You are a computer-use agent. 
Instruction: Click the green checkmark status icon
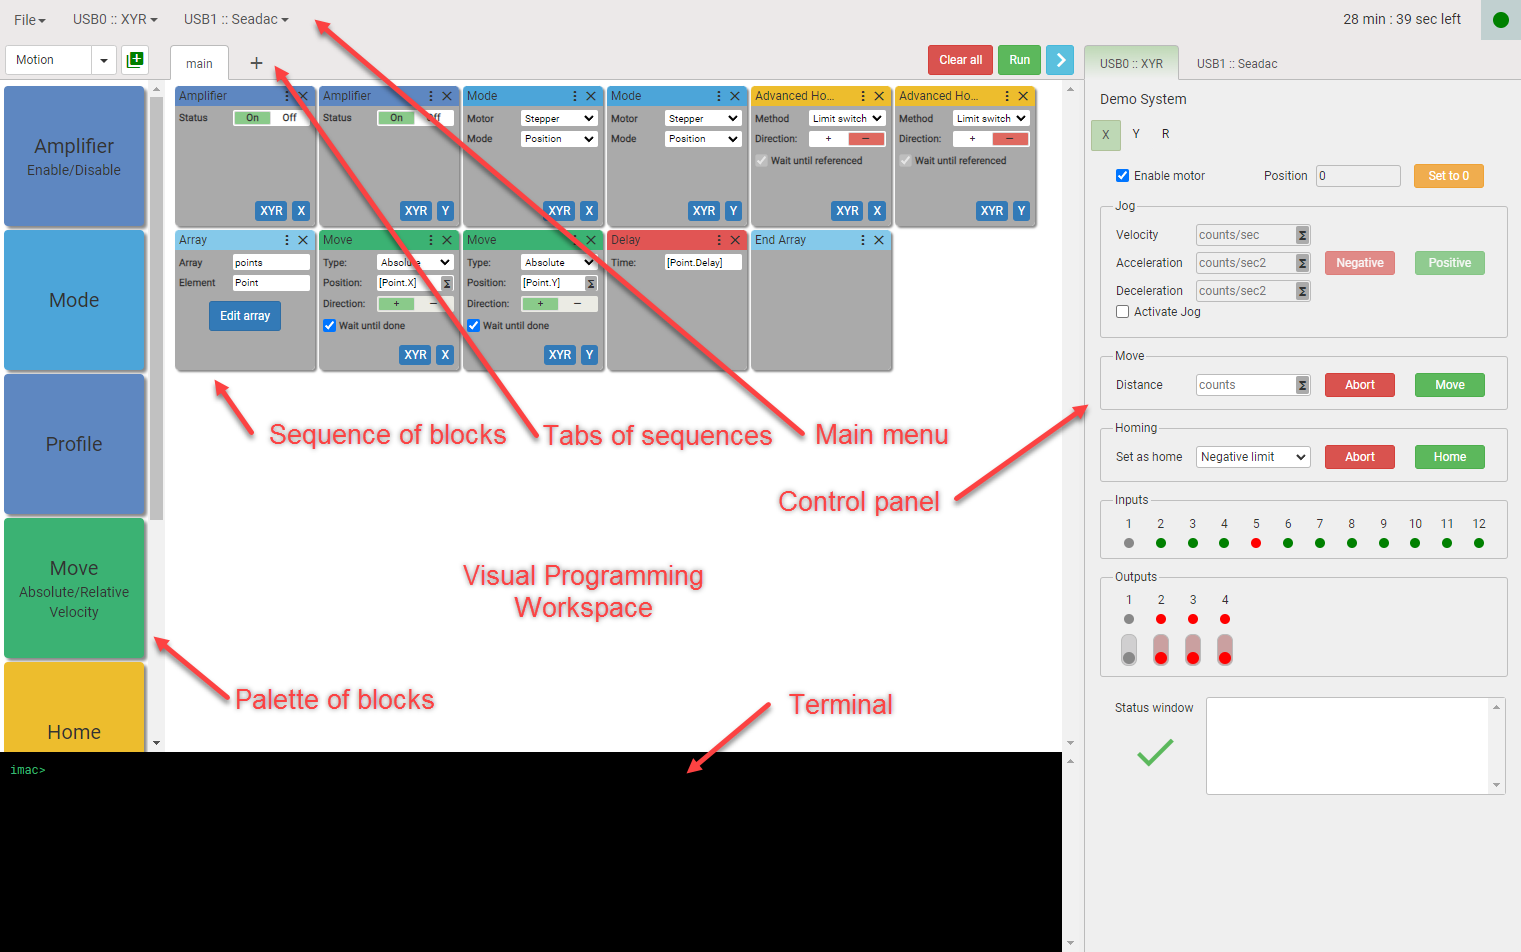1155,752
